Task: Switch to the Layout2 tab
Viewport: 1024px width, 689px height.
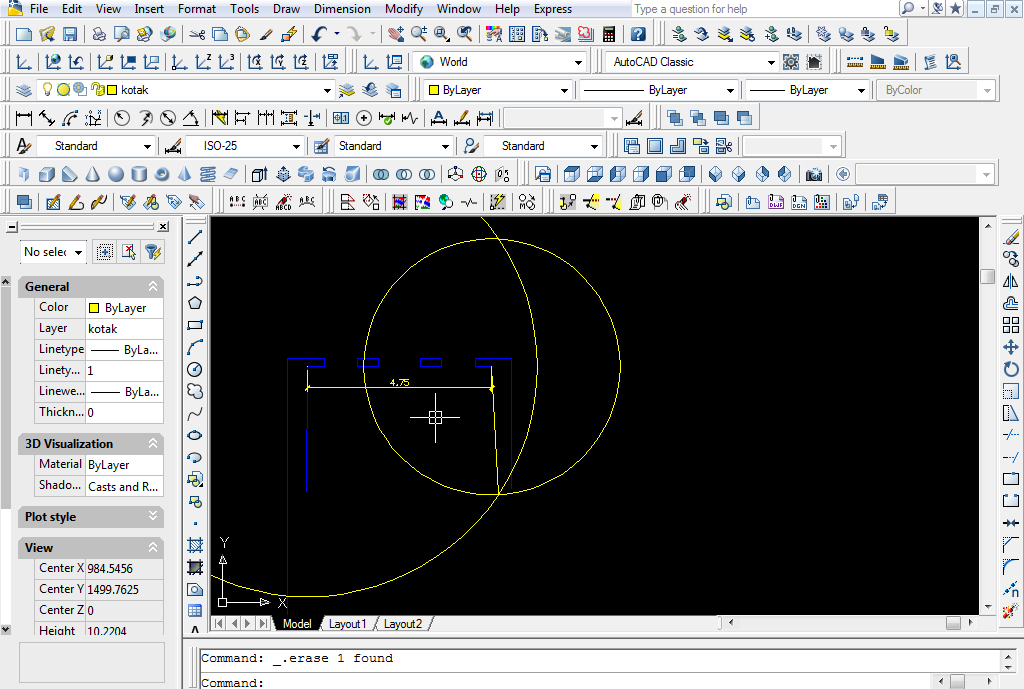Action: click(x=403, y=624)
